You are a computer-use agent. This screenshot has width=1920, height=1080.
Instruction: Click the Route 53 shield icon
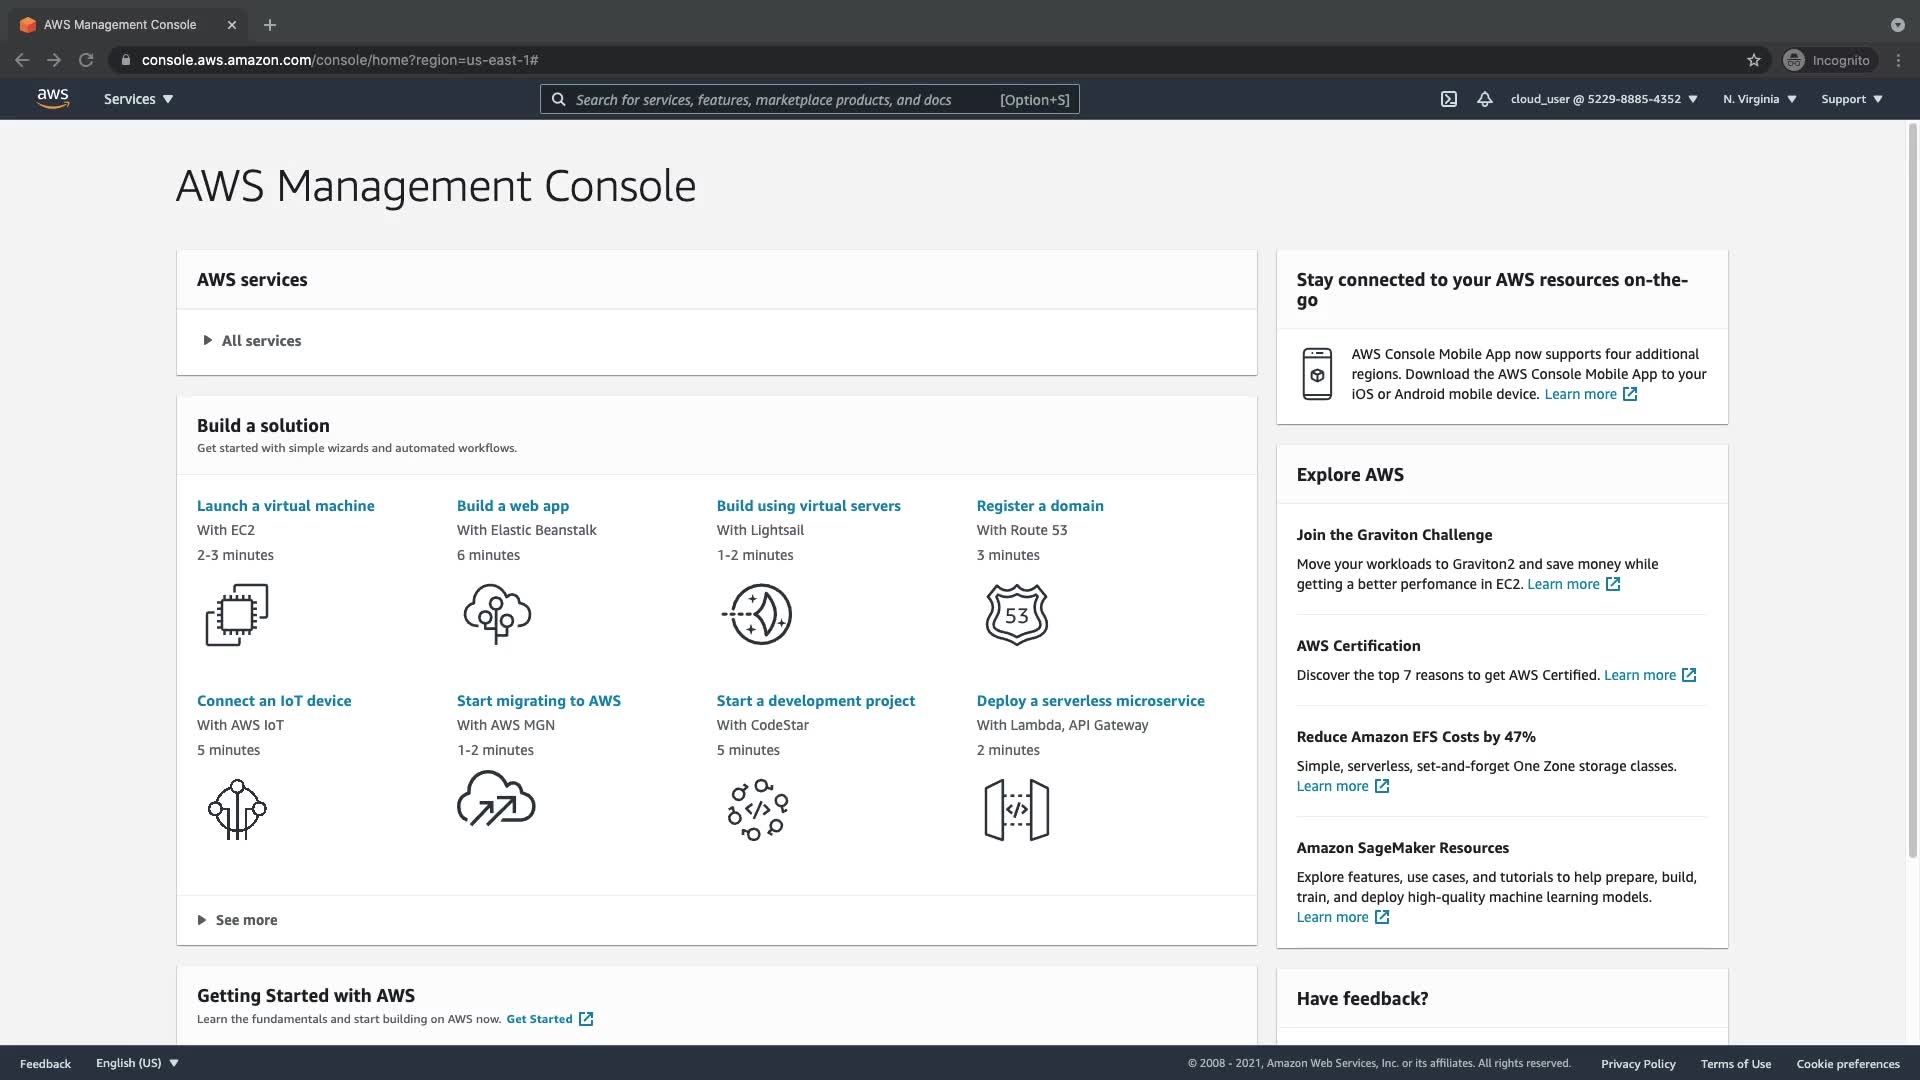tap(1016, 614)
